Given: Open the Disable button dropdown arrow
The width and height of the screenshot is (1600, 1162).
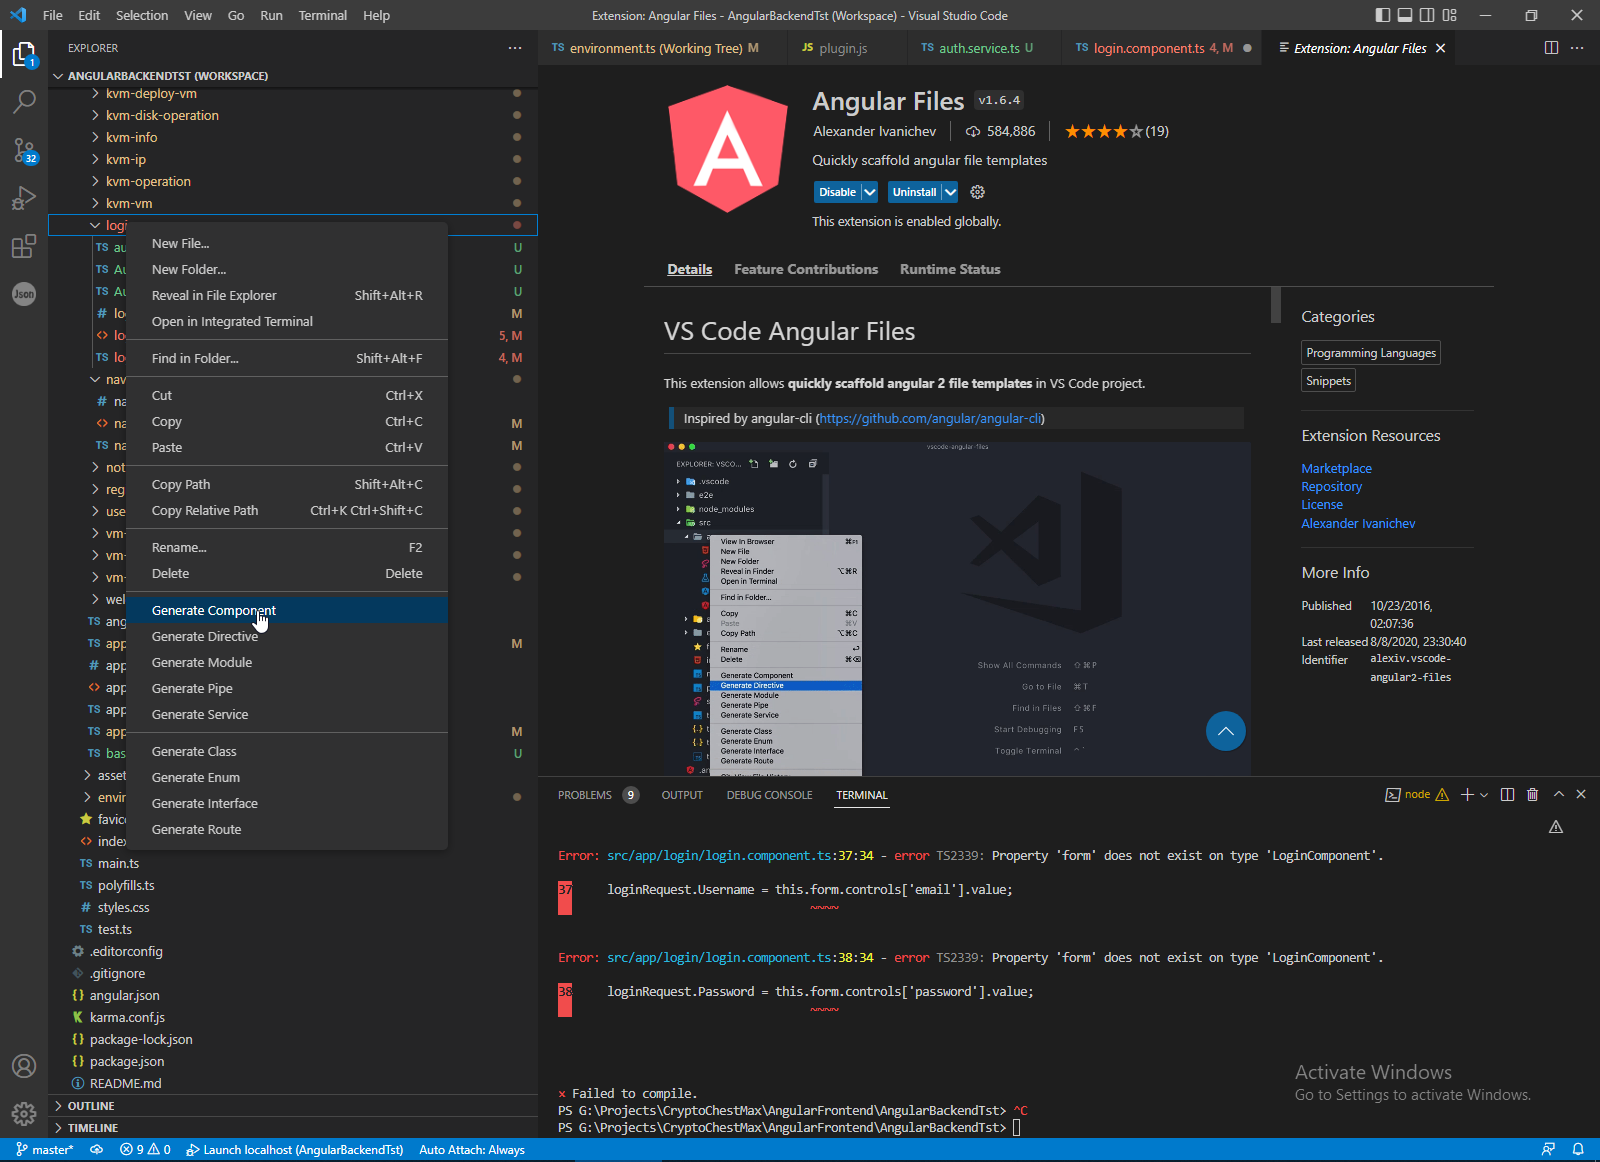Looking at the screenshot, I should coord(870,192).
